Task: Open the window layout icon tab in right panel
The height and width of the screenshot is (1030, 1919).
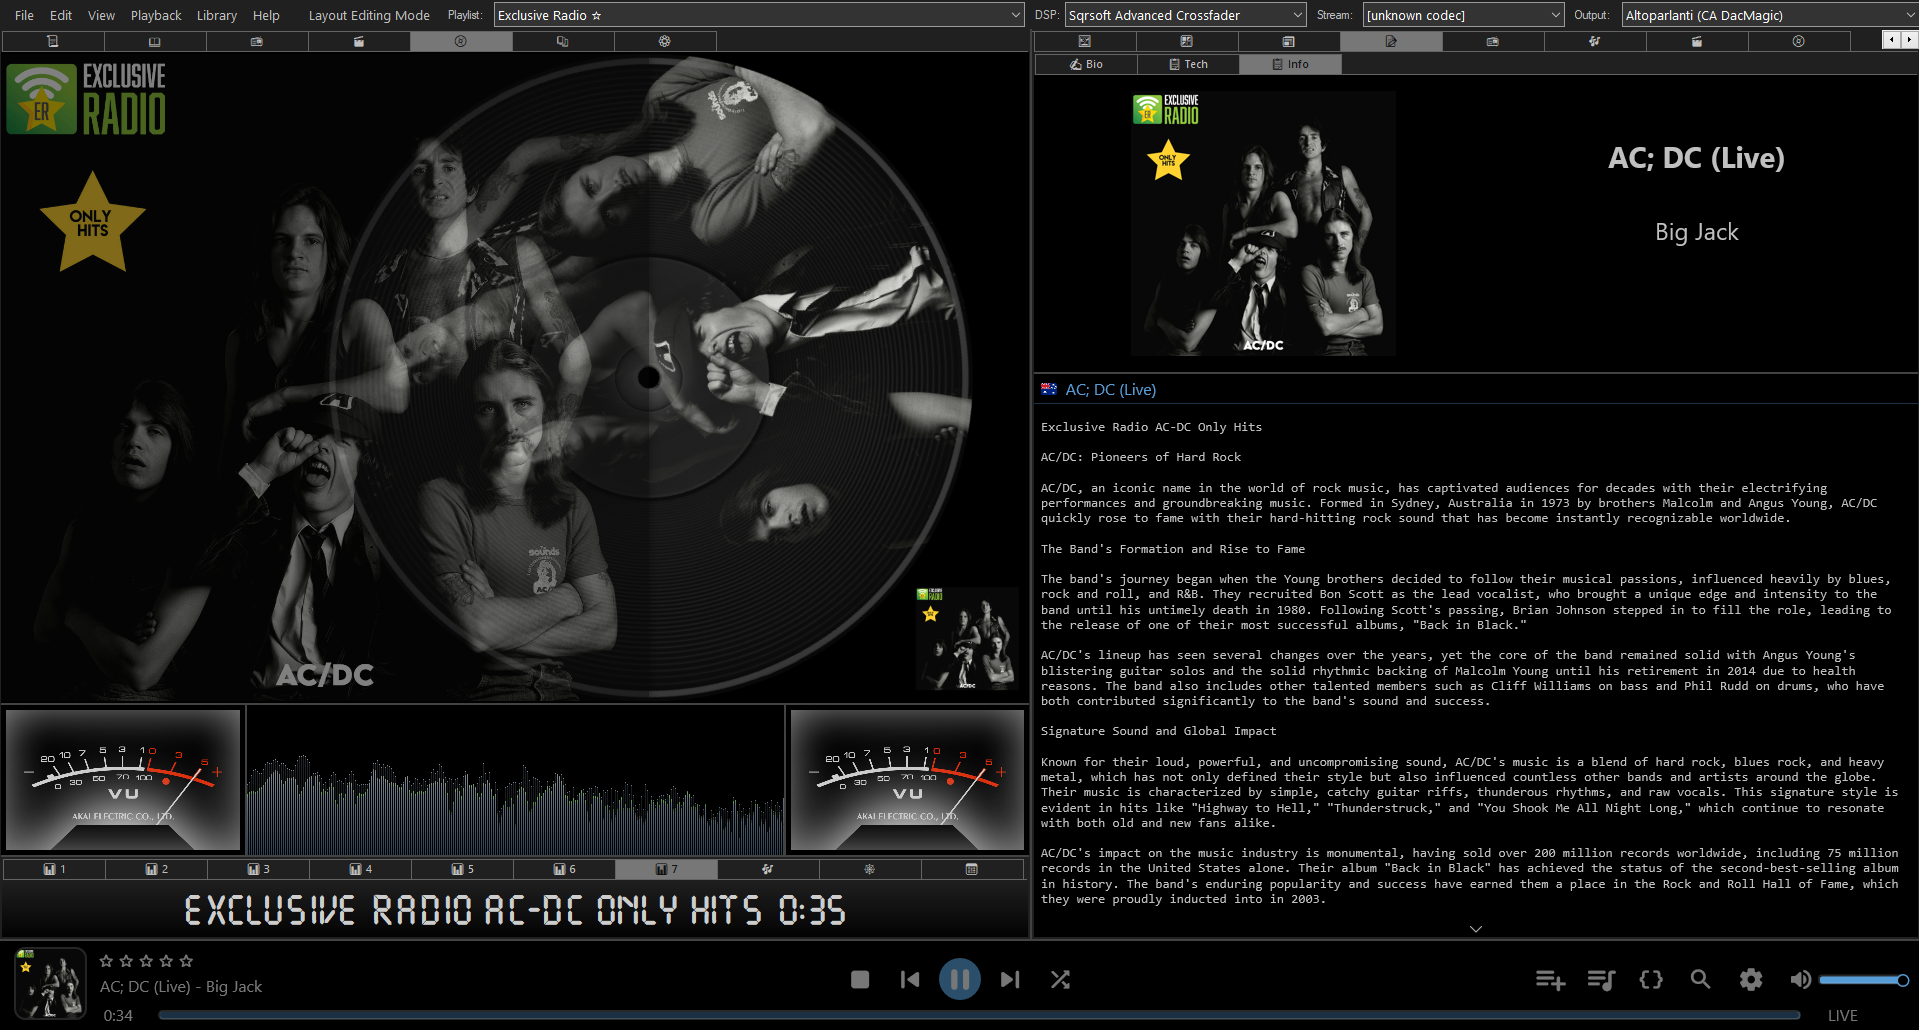Action: click(x=1289, y=41)
